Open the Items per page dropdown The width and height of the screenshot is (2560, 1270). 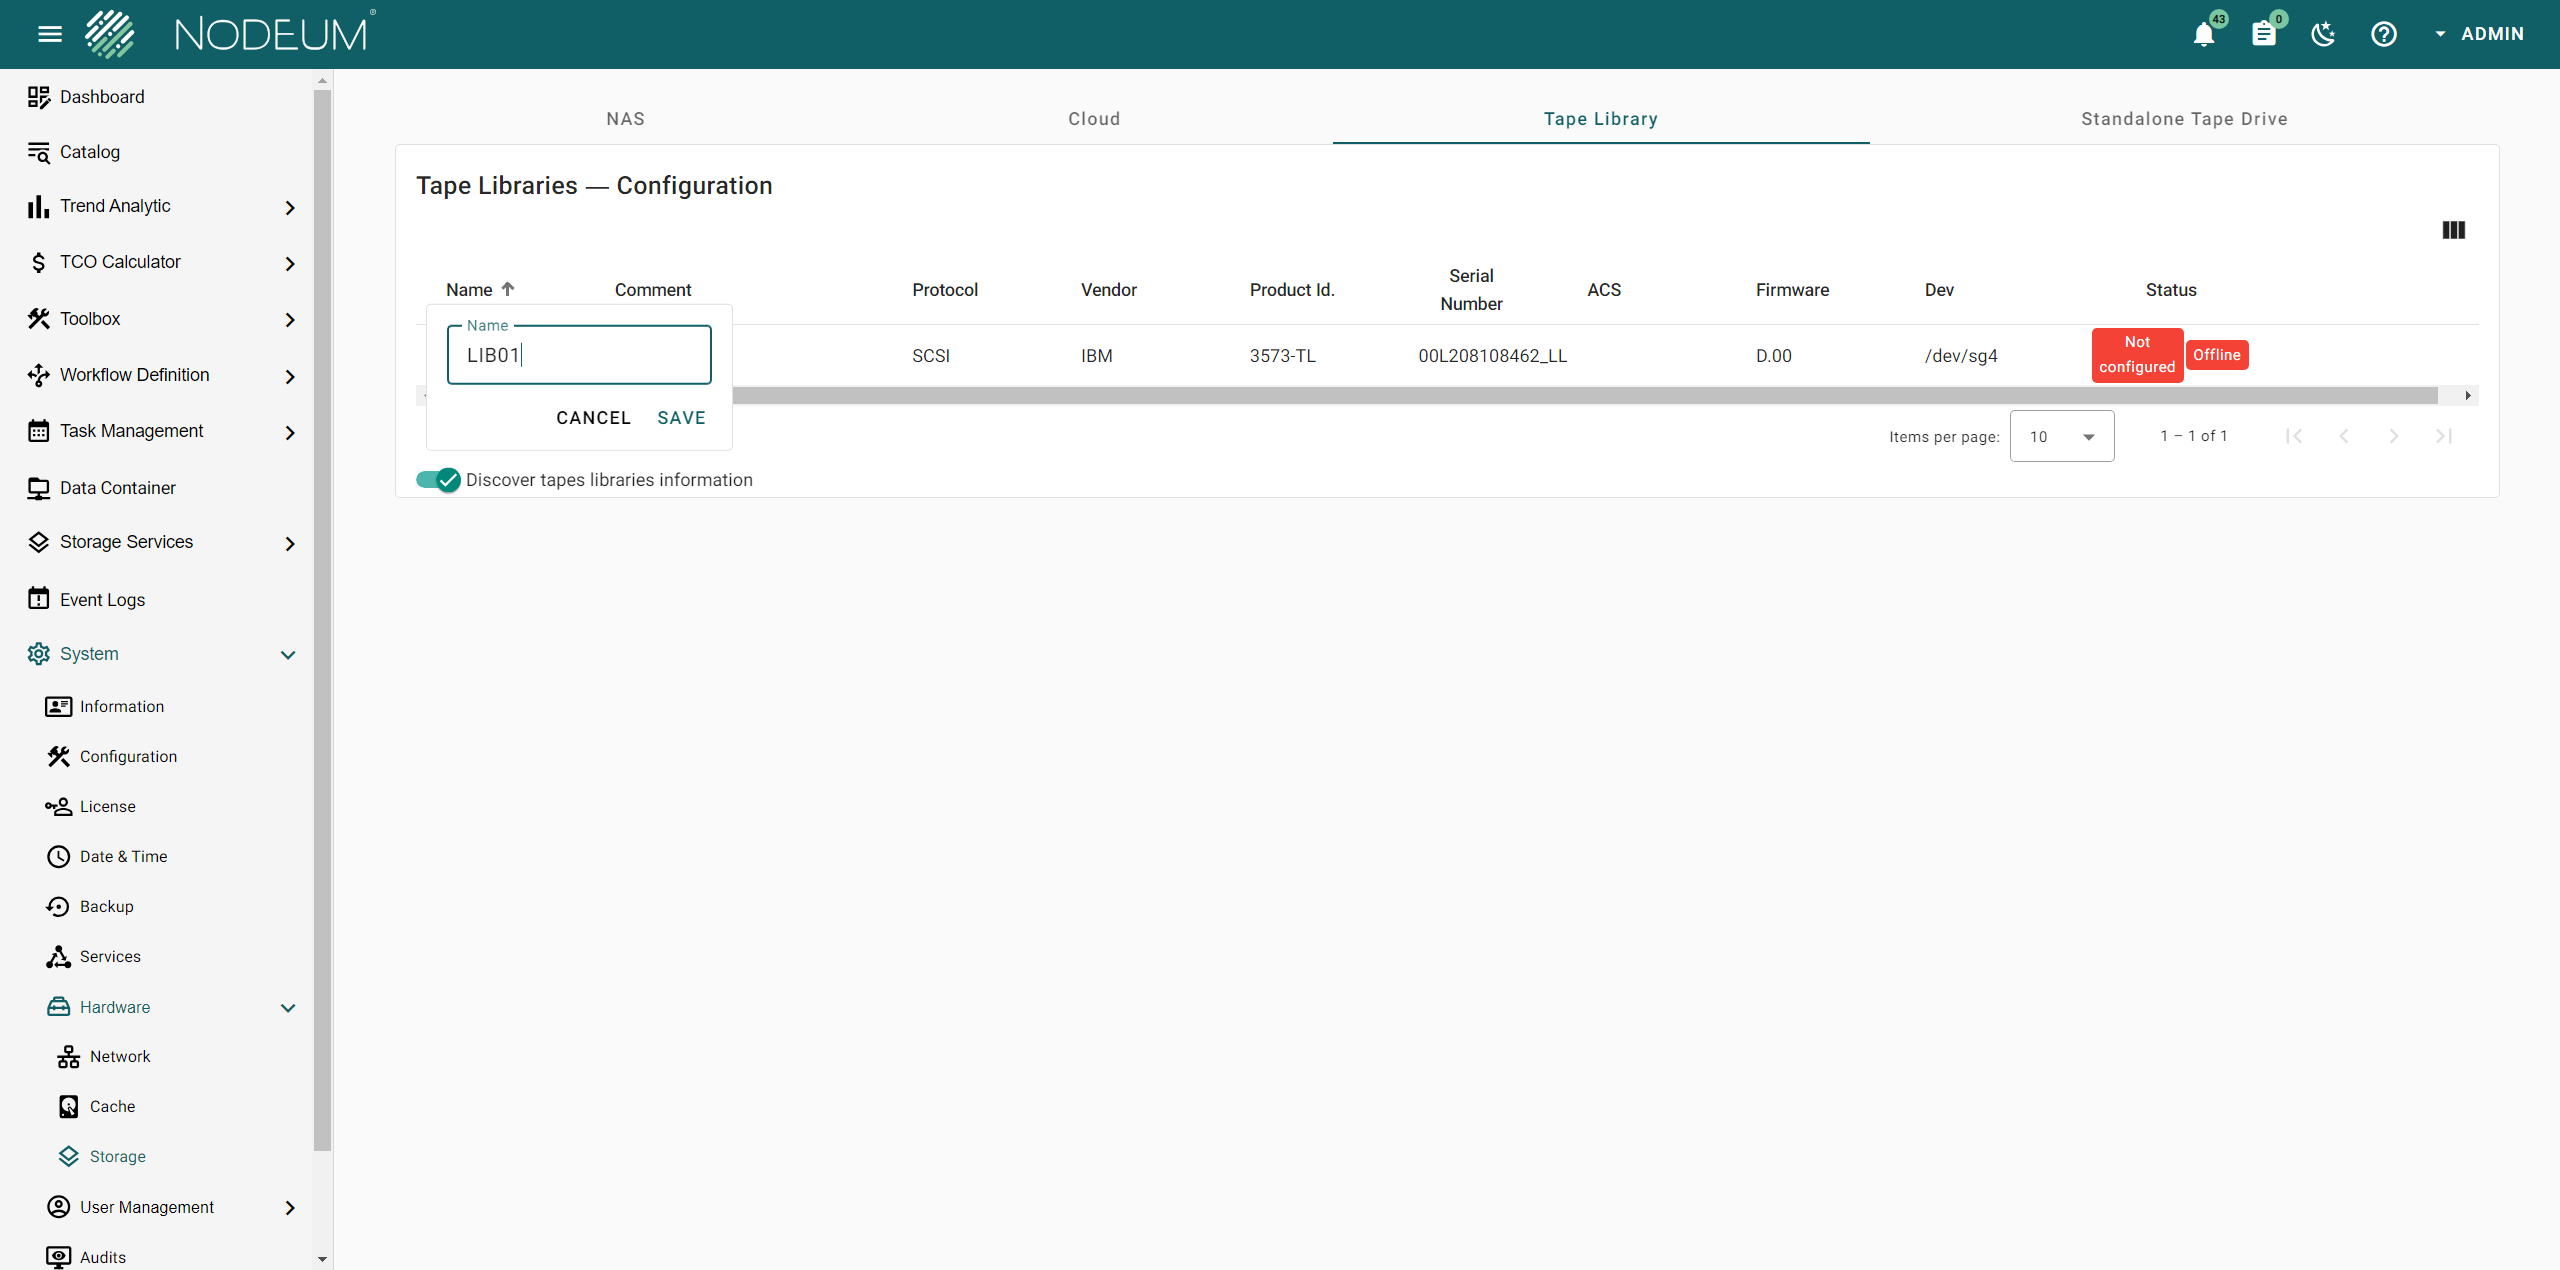click(2062, 436)
